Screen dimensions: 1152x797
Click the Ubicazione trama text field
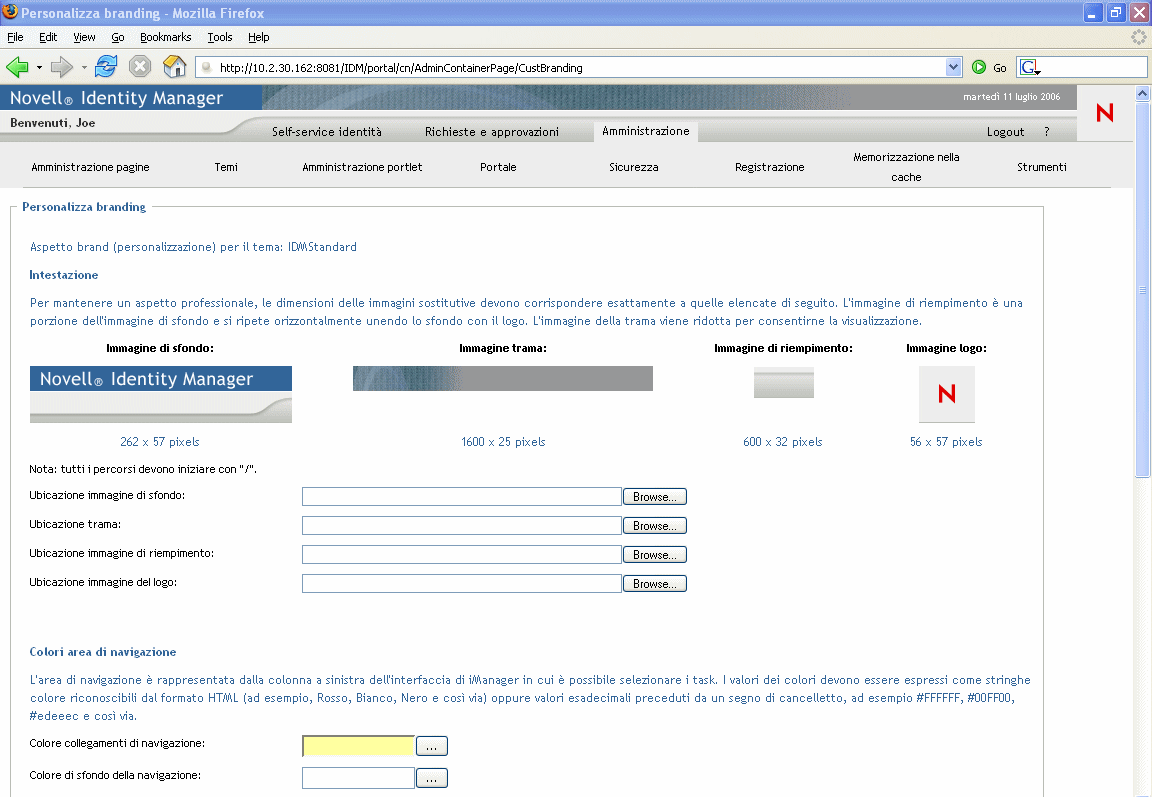tap(461, 525)
